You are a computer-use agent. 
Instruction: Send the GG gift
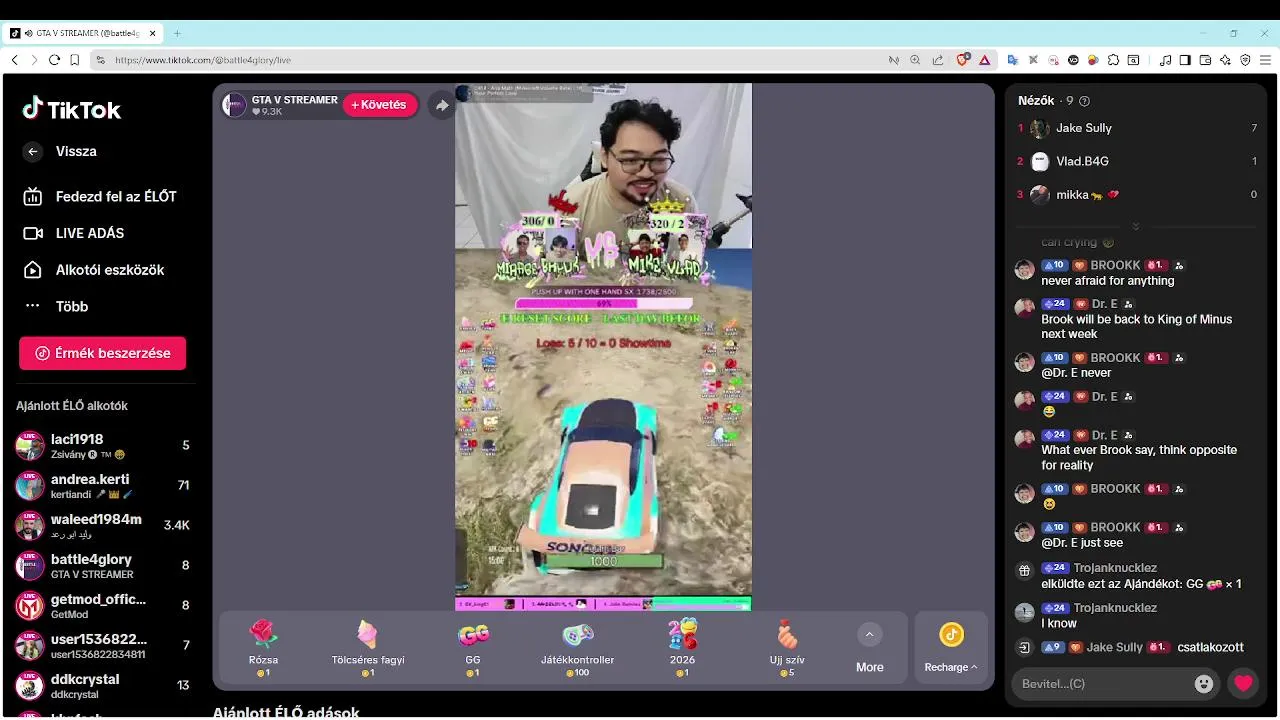(473, 647)
